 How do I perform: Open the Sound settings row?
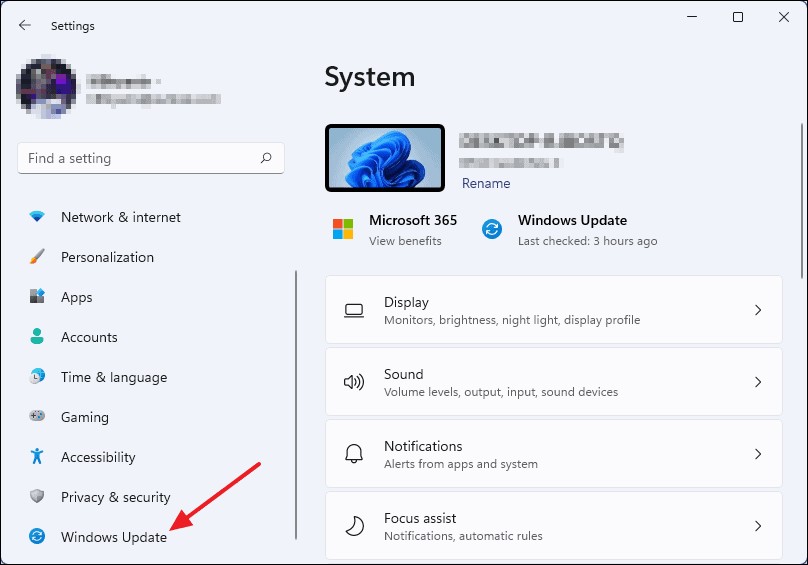[x=554, y=381]
